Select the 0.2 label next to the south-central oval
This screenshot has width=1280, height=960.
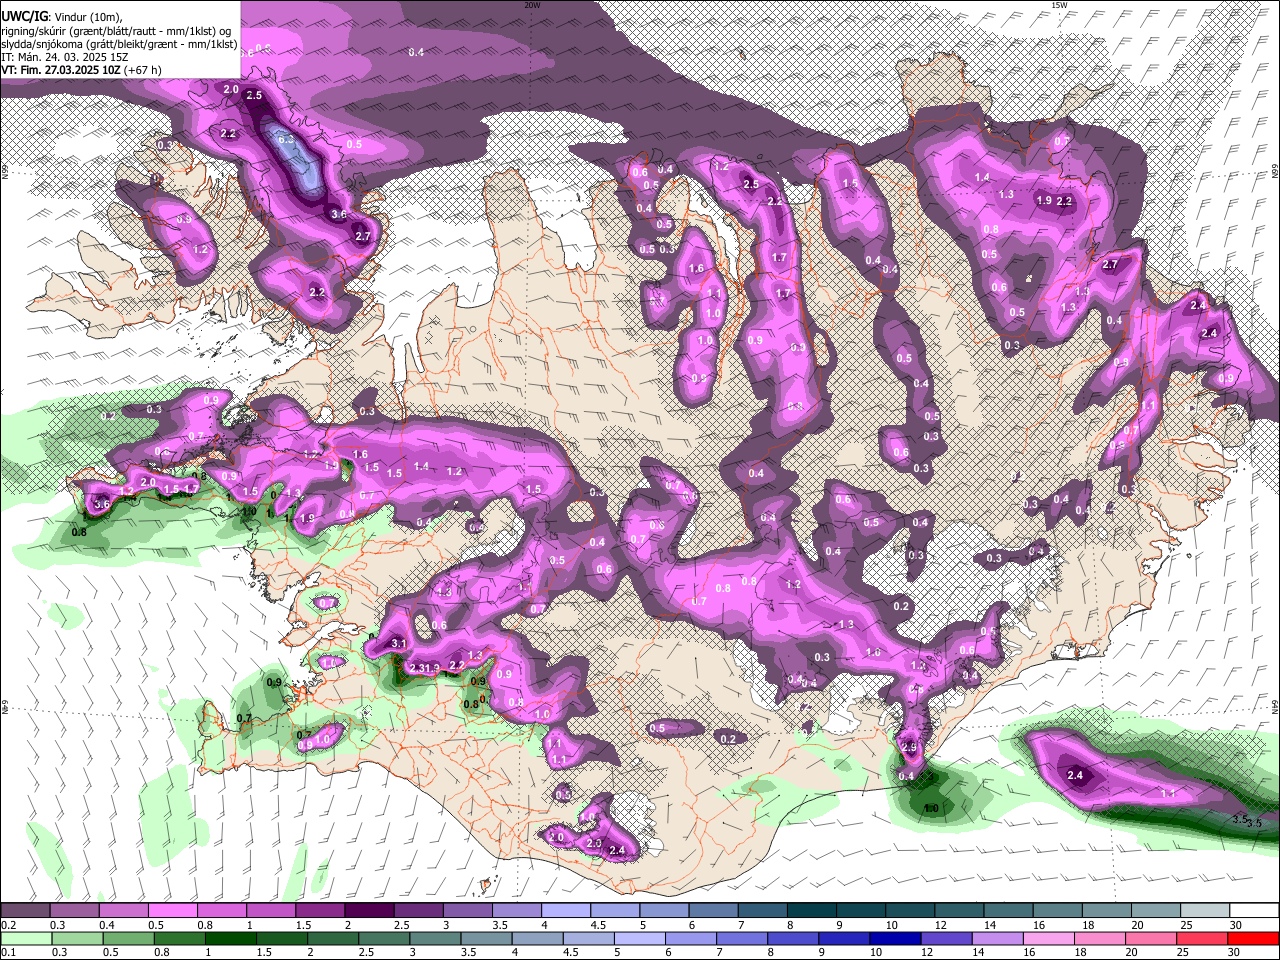pos(728,739)
